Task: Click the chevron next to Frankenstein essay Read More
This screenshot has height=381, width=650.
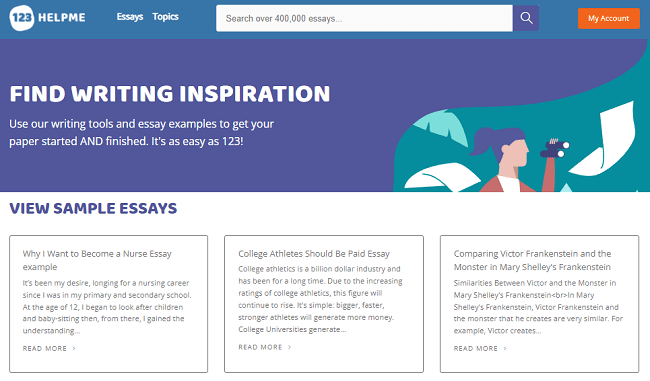Action: pyautogui.click(x=505, y=349)
